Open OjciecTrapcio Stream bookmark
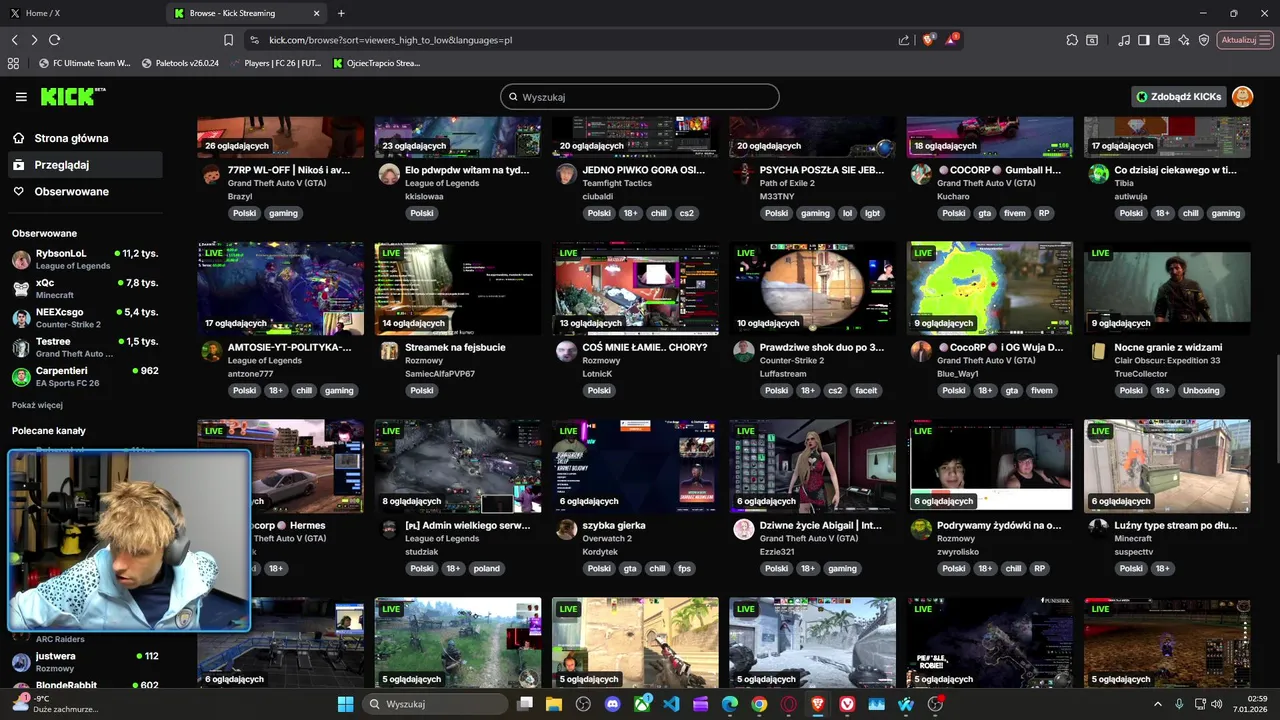Image resolution: width=1280 pixels, height=720 pixels. 376,63
